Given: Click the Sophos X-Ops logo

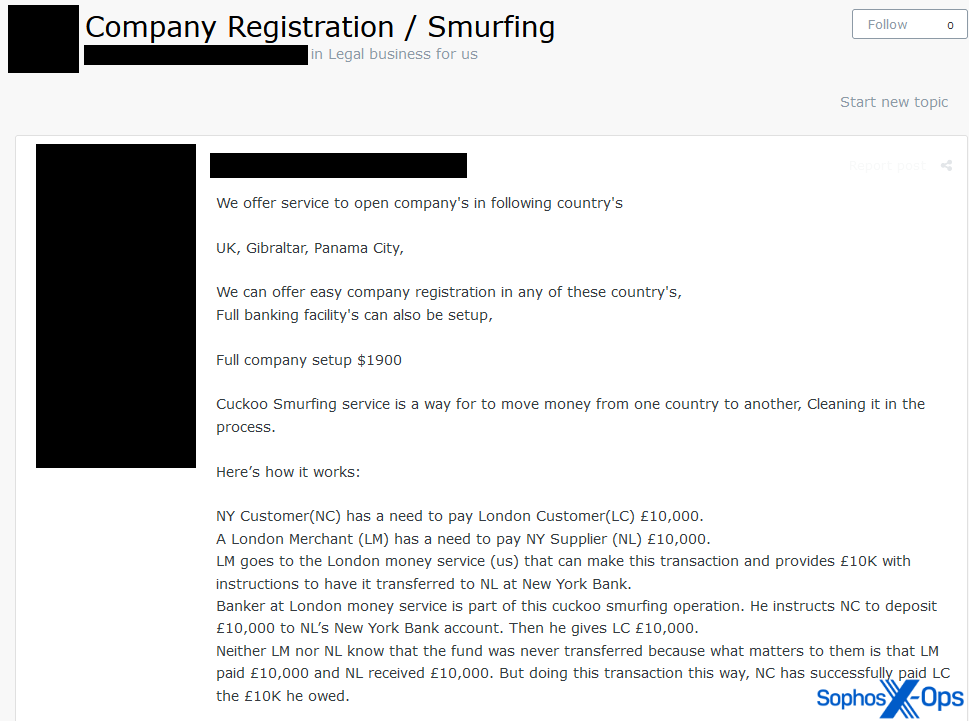Looking at the screenshot, I should click(890, 697).
